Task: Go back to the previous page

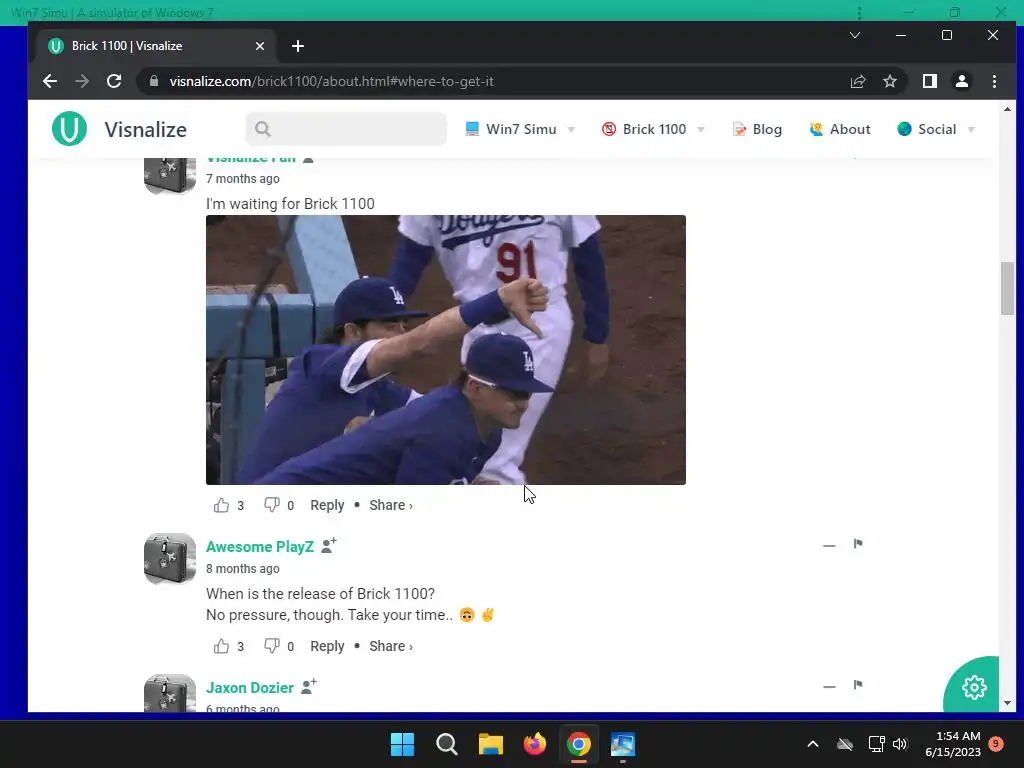Action: pos(50,81)
